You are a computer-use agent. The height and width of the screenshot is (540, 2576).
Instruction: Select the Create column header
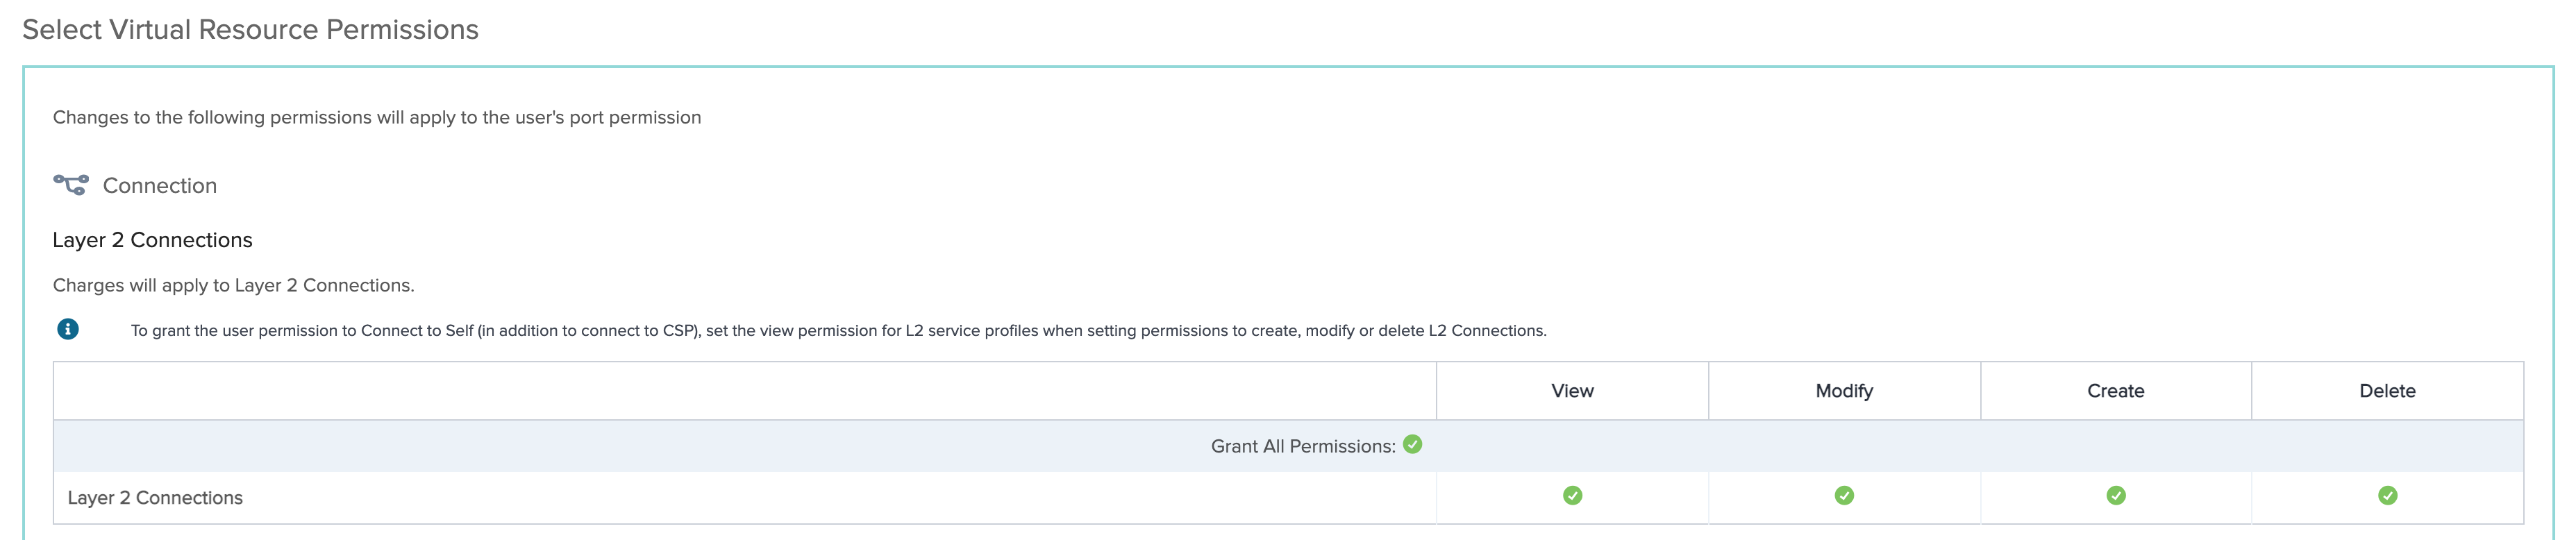[2116, 391]
